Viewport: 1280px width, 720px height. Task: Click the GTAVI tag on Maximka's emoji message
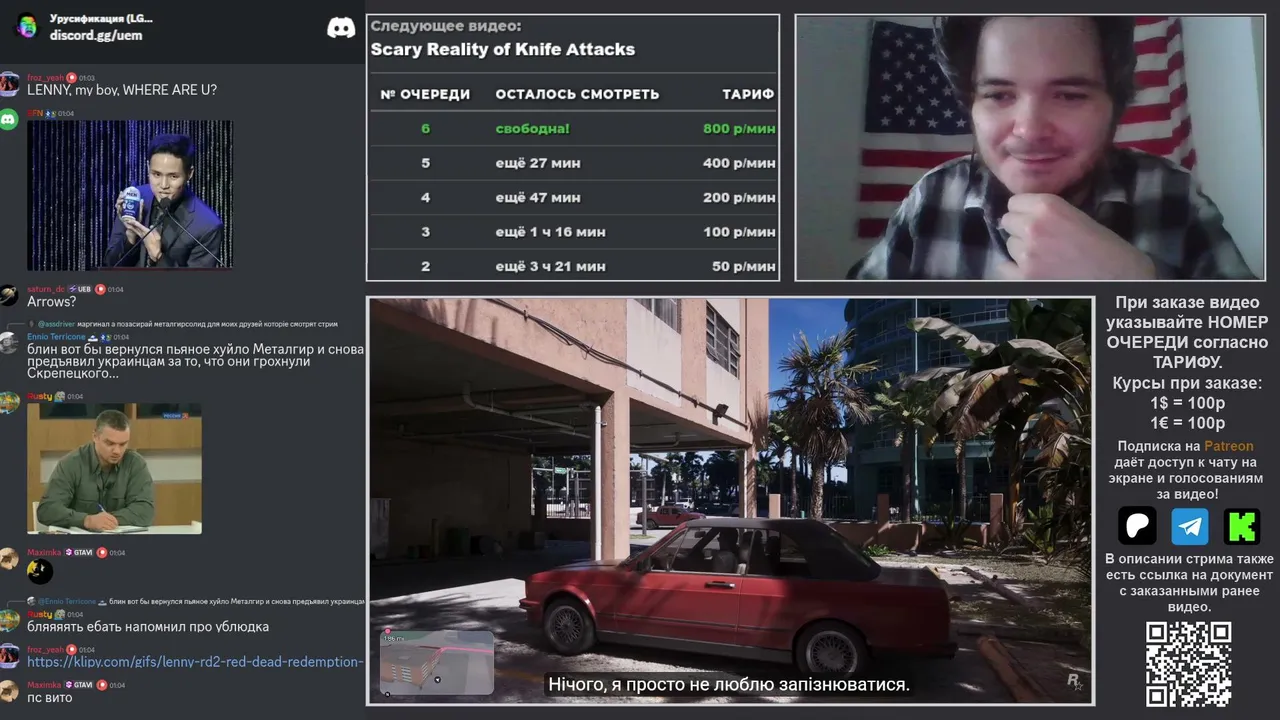(80, 552)
